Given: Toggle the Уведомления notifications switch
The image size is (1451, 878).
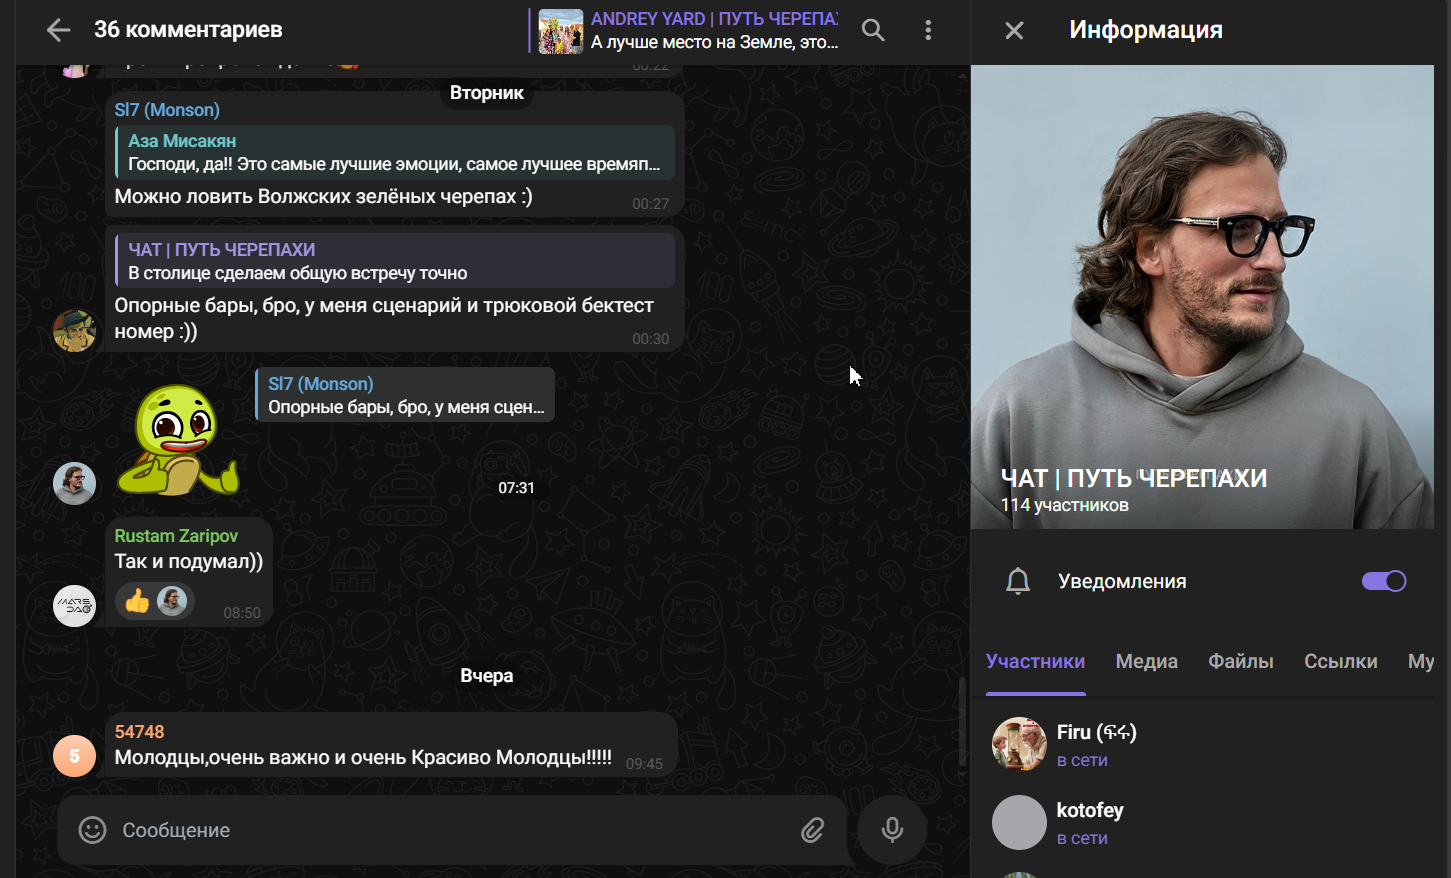Looking at the screenshot, I should click(1384, 581).
